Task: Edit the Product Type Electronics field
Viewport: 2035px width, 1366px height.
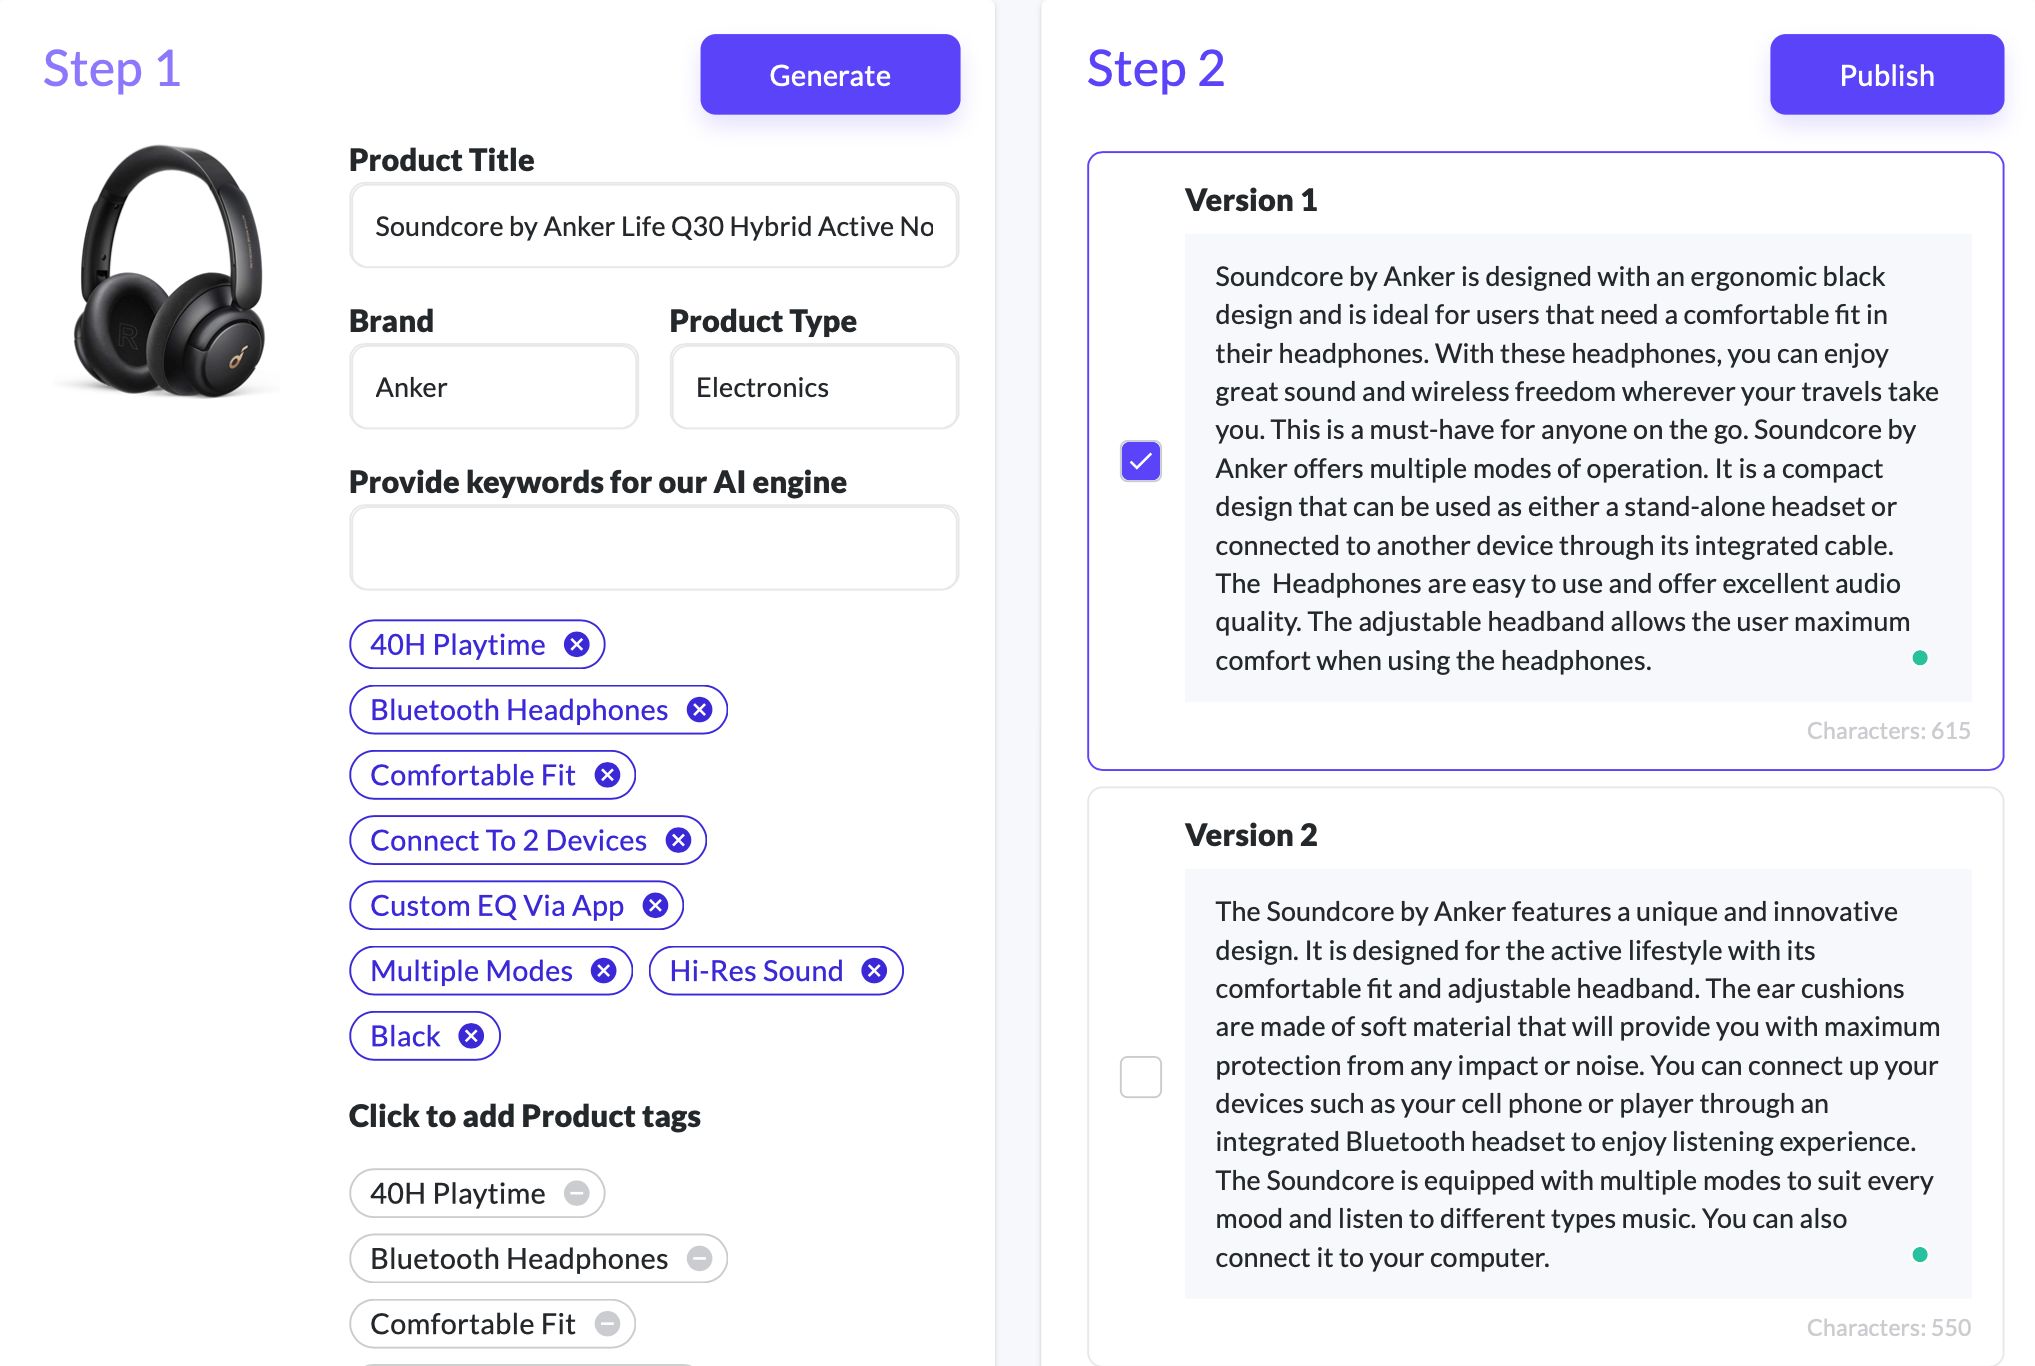Action: [x=815, y=387]
